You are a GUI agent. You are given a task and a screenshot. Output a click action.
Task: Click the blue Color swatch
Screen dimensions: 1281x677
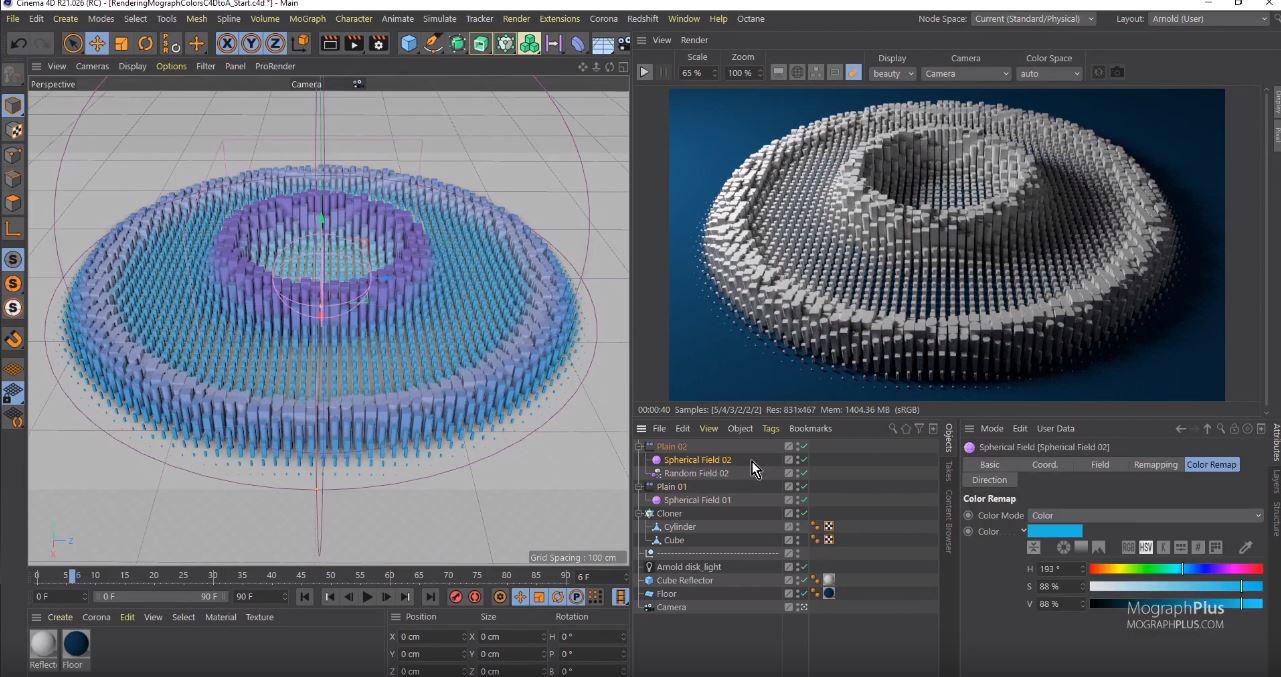pos(1055,531)
